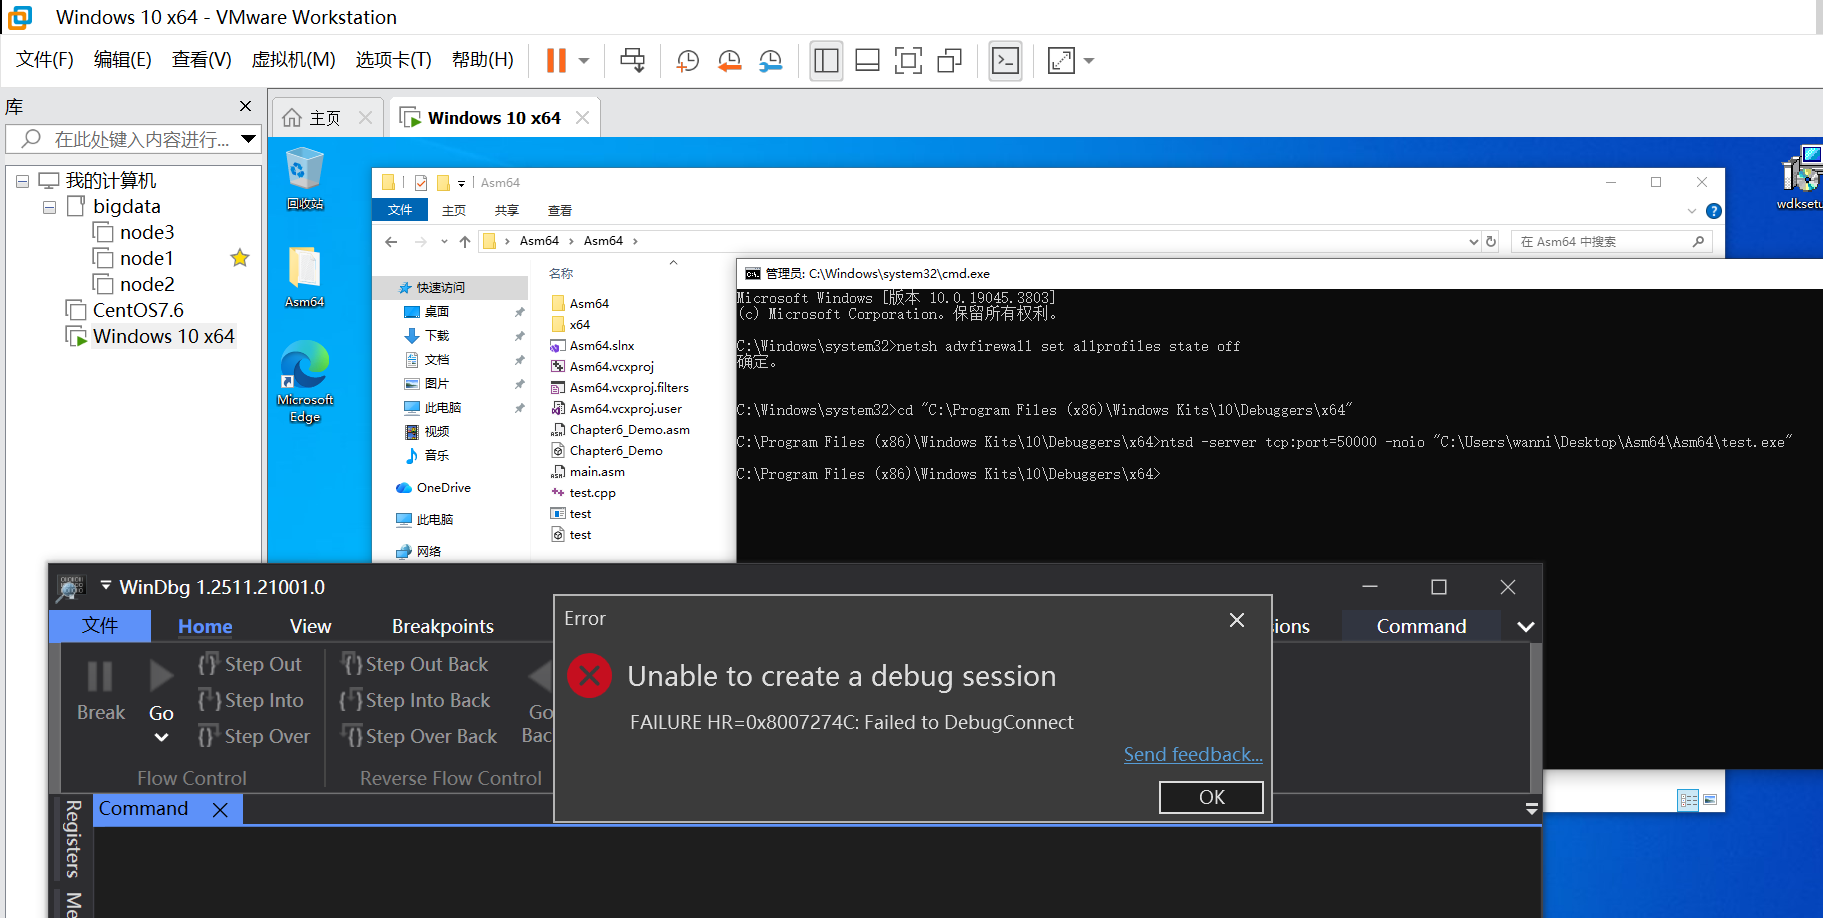1823x918 pixels.
Task: Select the Asm64.slnx solution file
Action: point(602,346)
